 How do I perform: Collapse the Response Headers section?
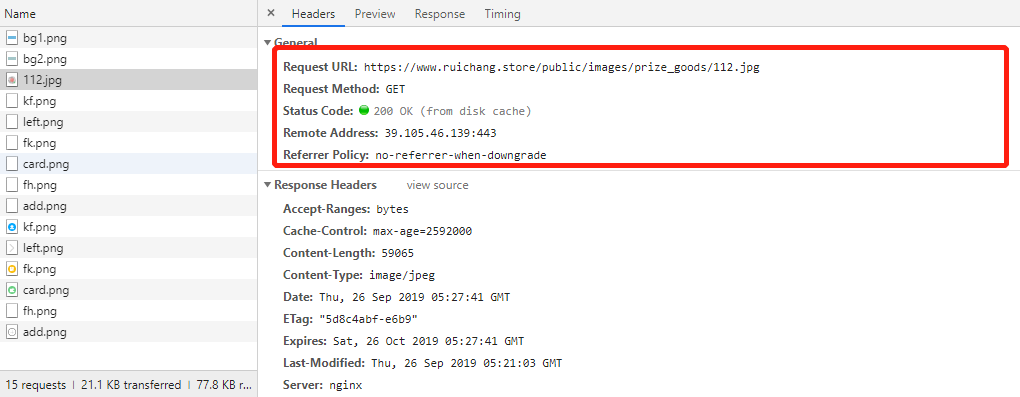click(267, 185)
